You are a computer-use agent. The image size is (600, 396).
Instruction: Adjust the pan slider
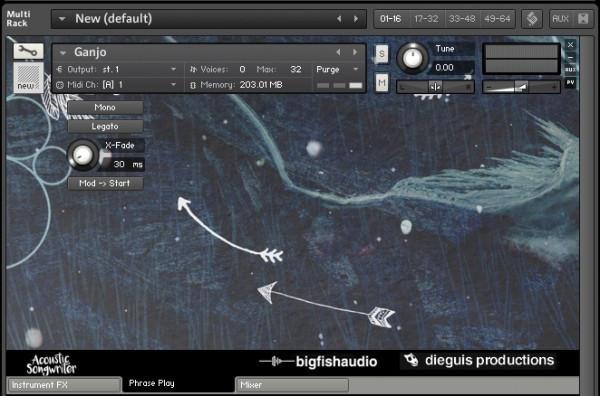point(435,87)
